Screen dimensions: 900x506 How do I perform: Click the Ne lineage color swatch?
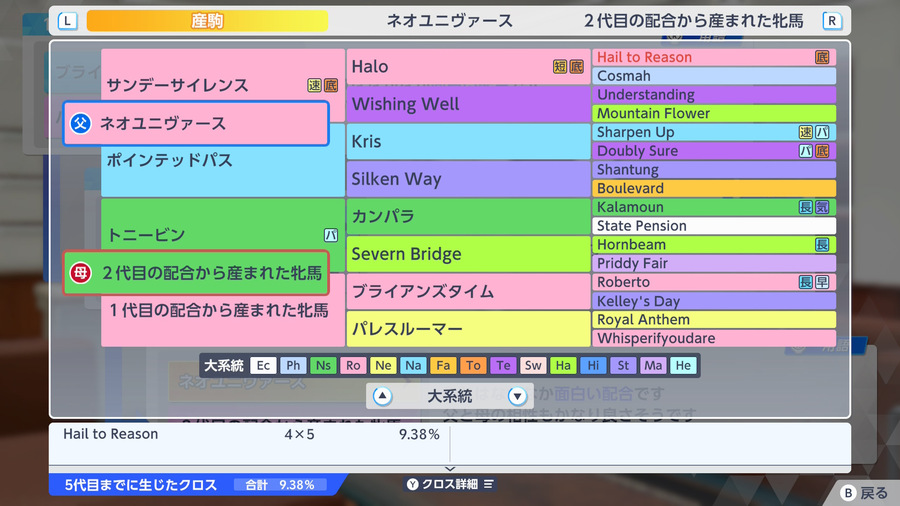(x=383, y=365)
